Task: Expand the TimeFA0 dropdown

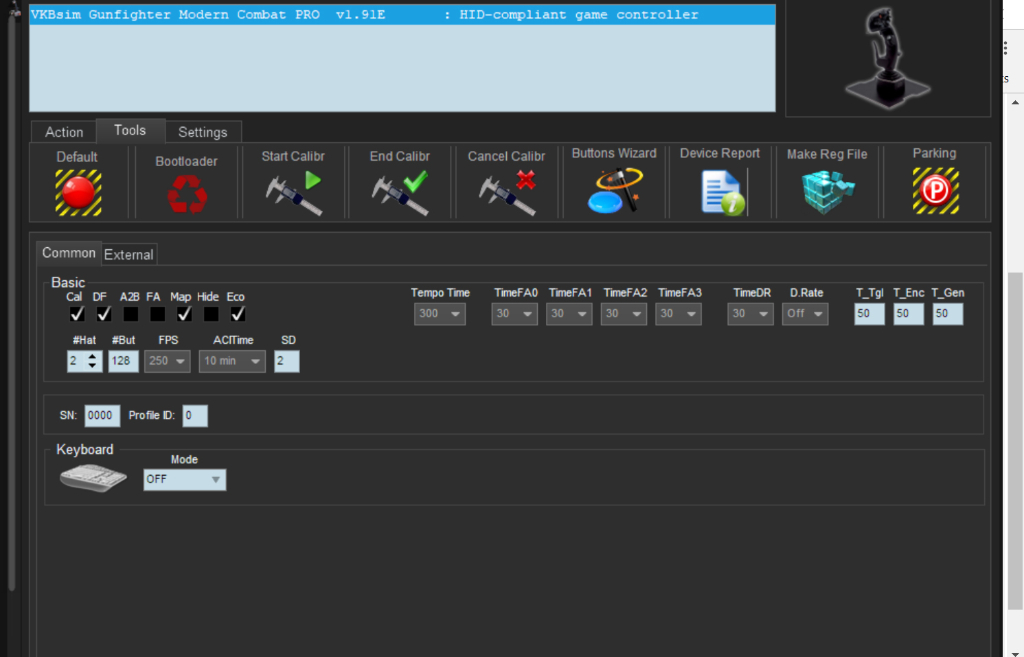Action: click(515, 314)
